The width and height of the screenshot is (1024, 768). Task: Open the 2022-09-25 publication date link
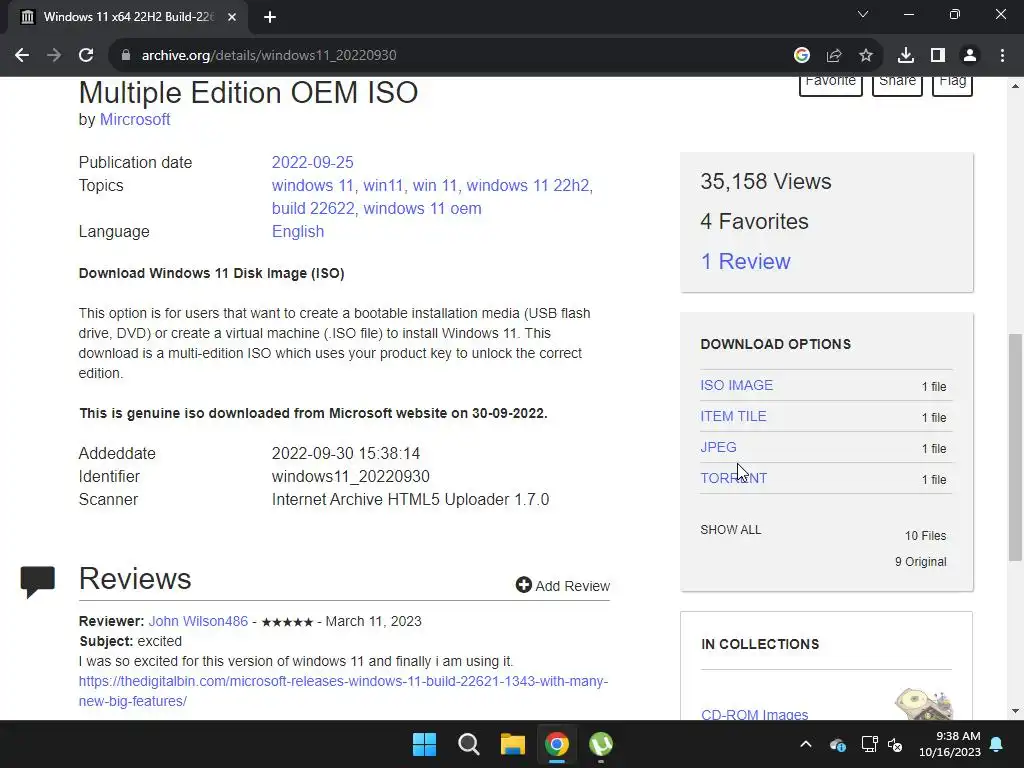[312, 162]
